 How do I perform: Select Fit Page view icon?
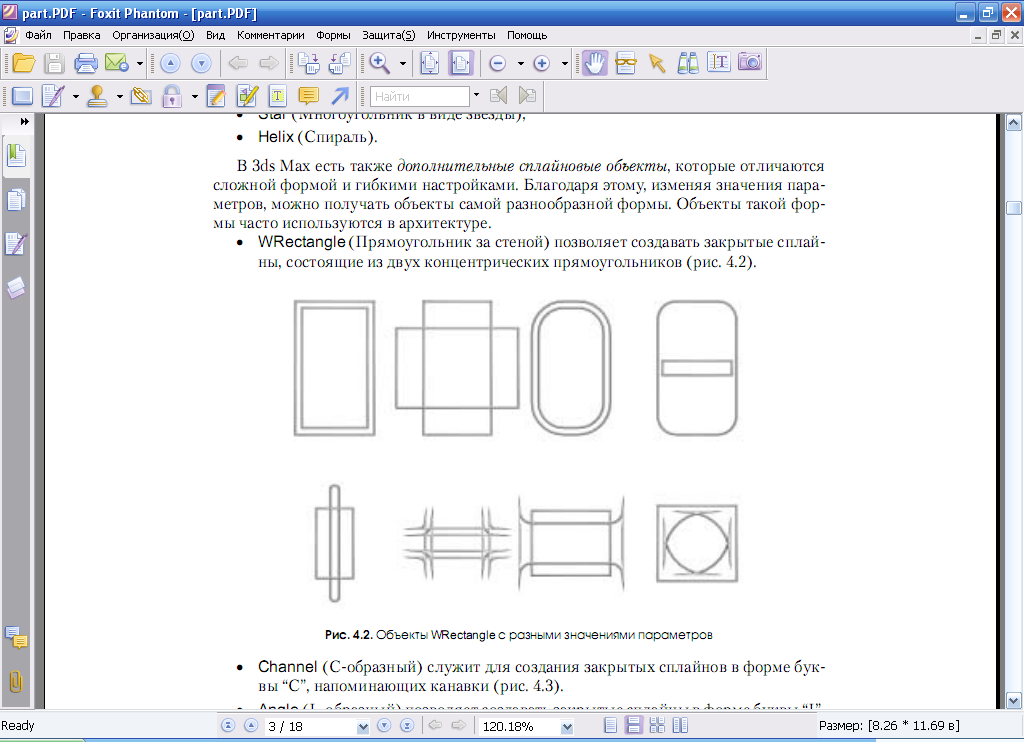pyautogui.click(x=430, y=63)
